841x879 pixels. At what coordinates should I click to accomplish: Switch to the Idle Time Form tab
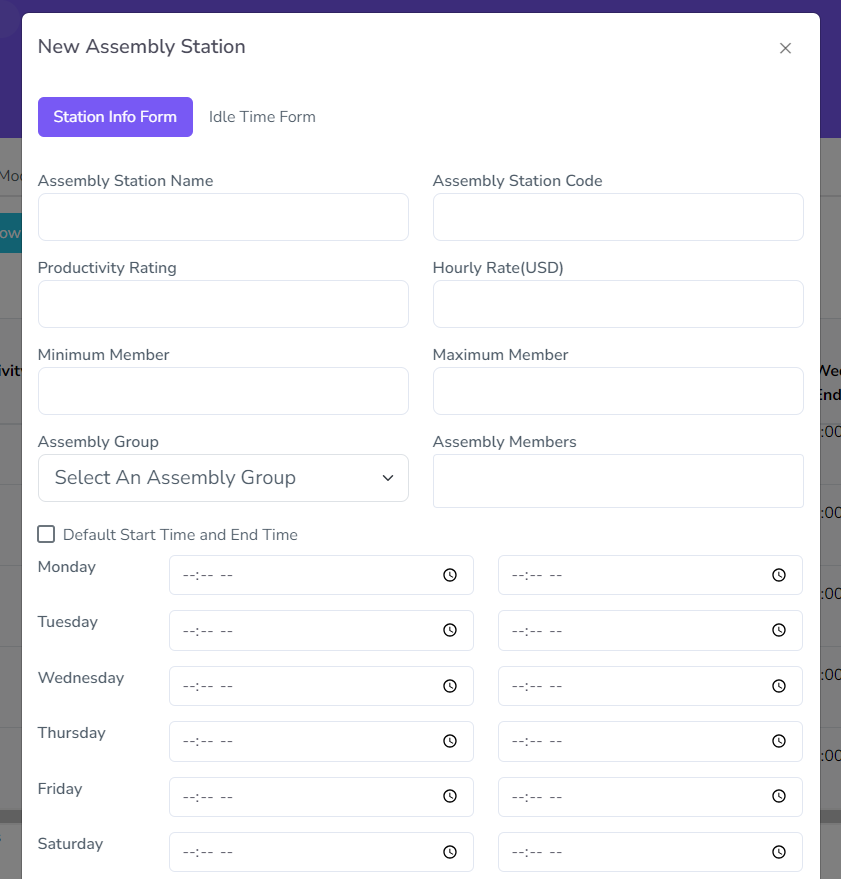[262, 117]
